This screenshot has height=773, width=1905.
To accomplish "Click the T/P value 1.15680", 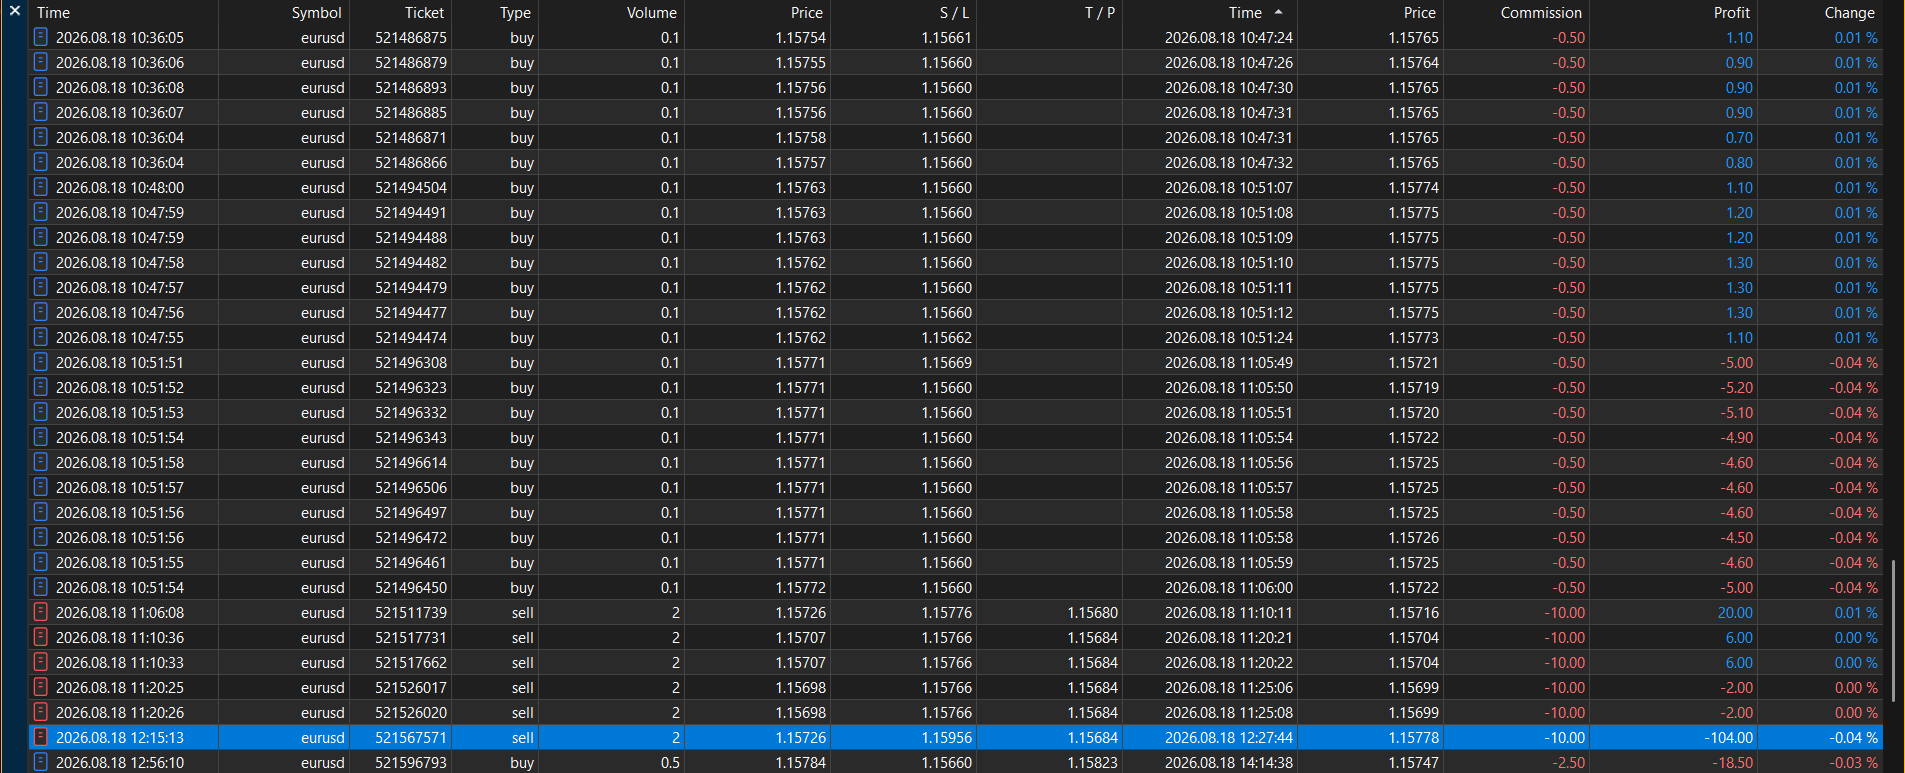I will [1092, 613].
